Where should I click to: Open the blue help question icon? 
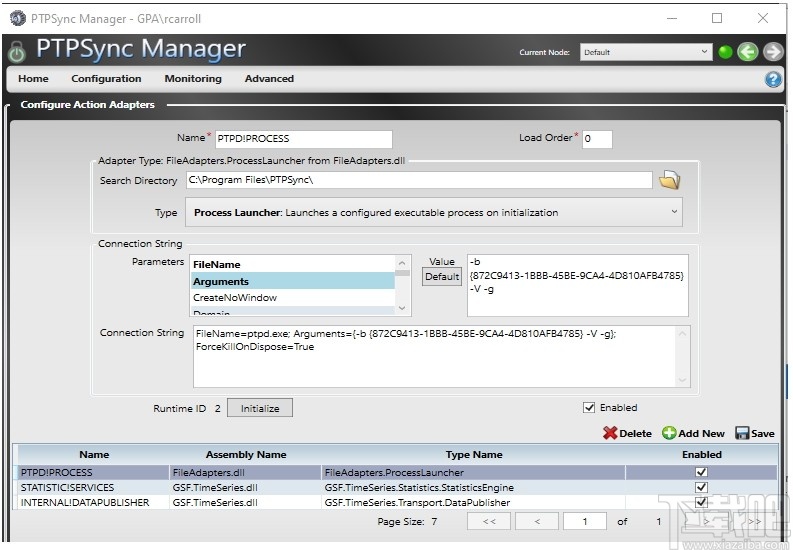click(773, 79)
